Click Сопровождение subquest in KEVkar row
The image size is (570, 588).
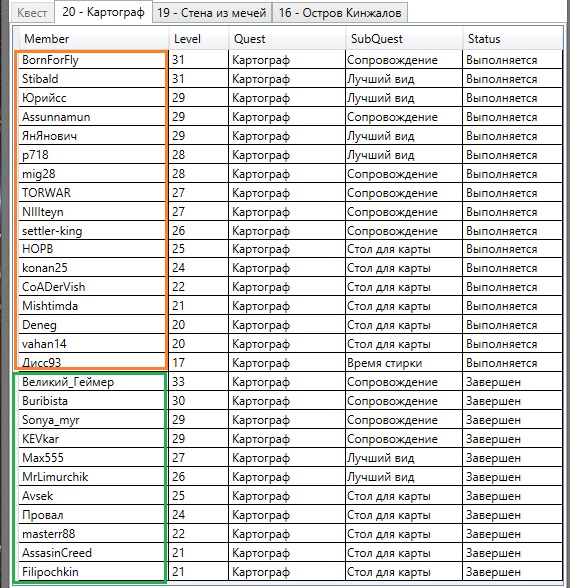click(x=404, y=439)
